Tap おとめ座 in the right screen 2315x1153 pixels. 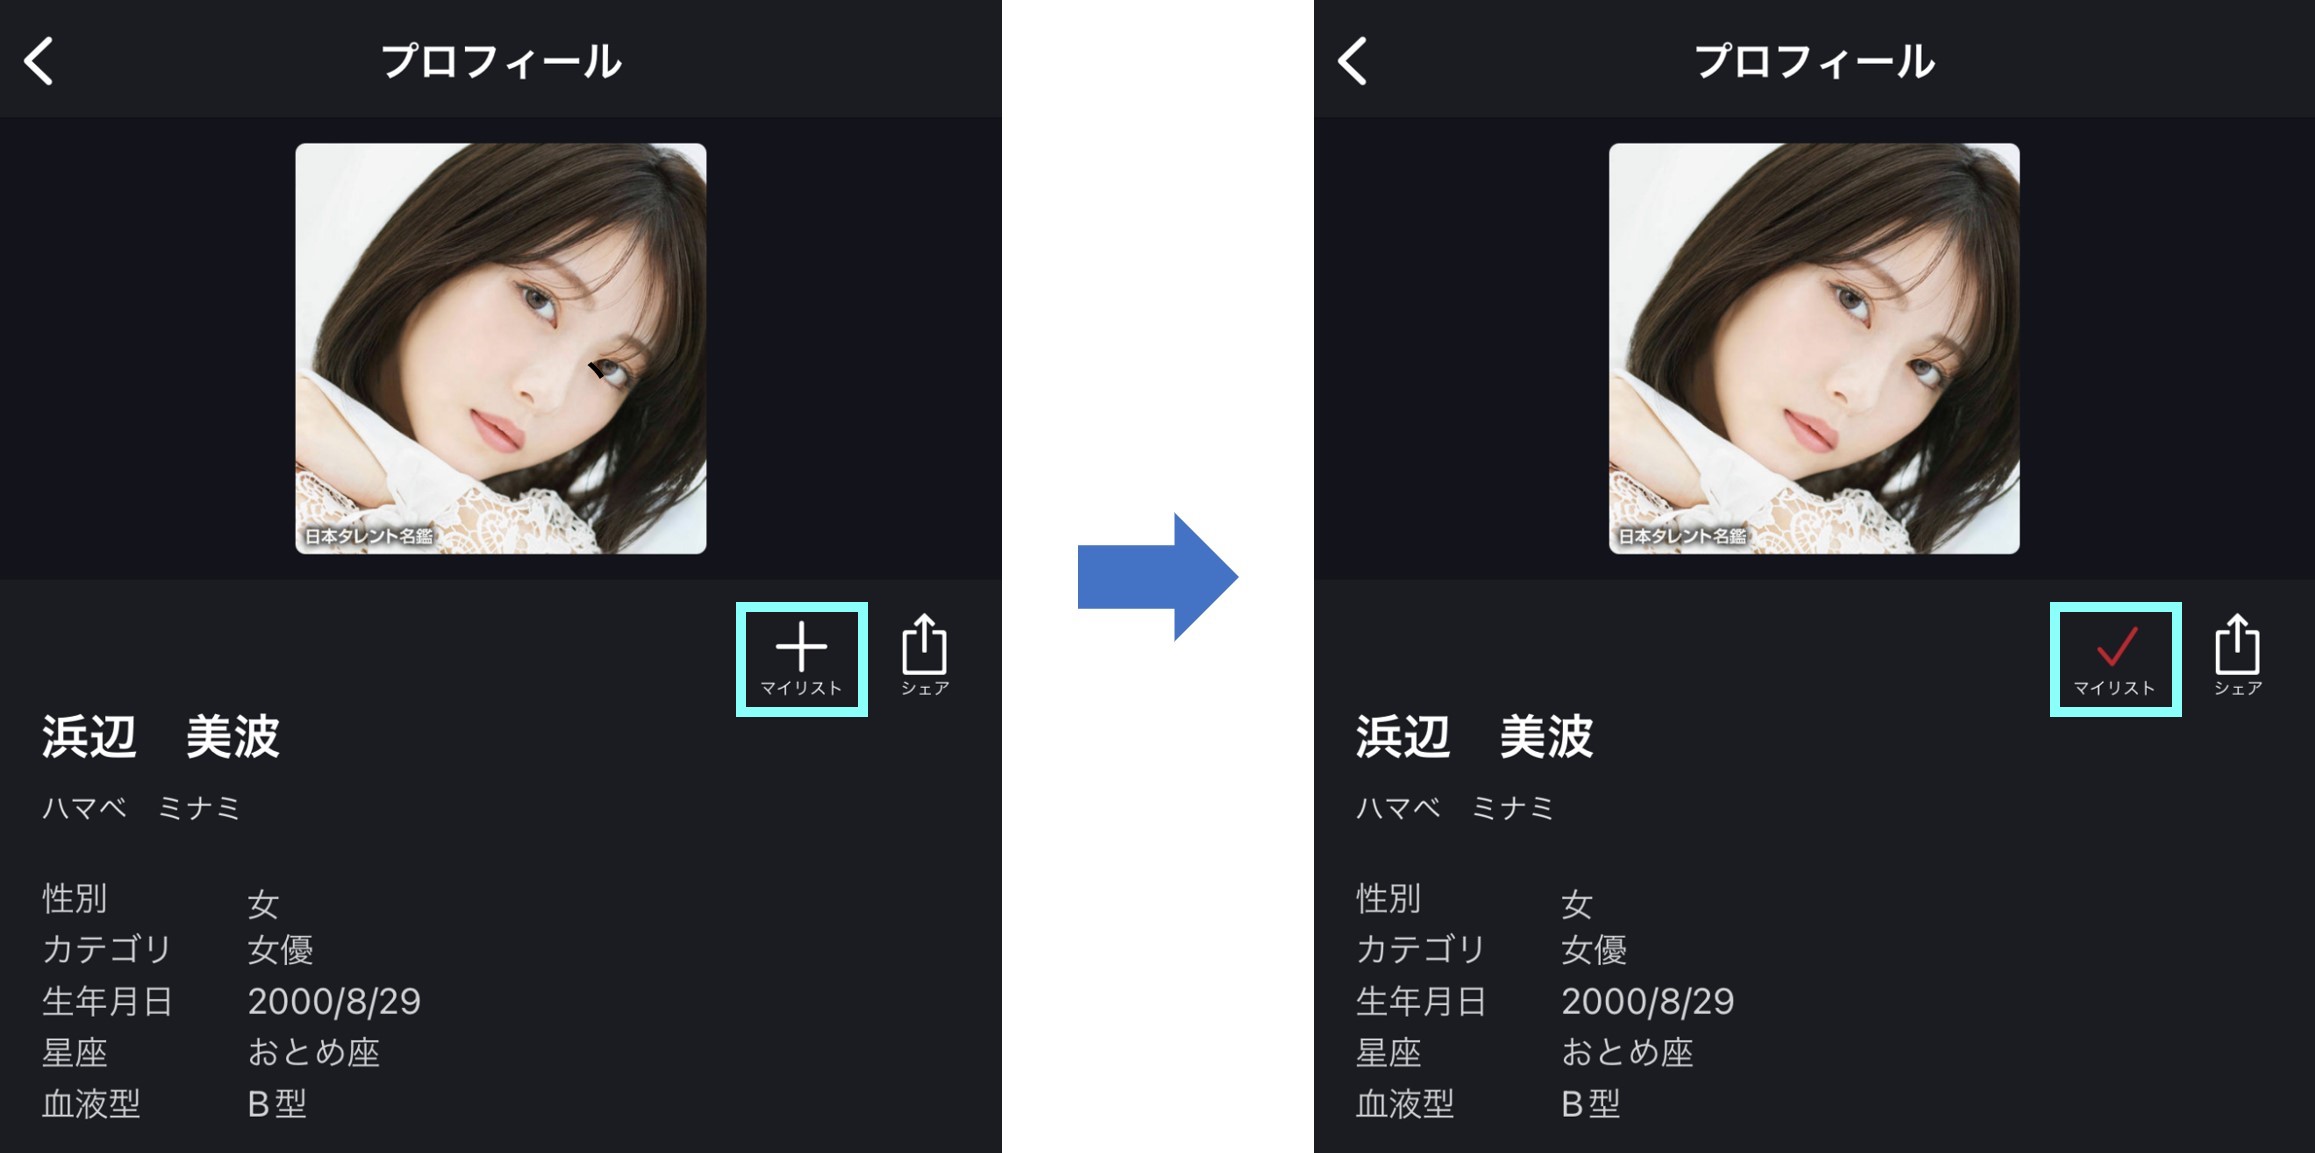tap(1627, 1052)
